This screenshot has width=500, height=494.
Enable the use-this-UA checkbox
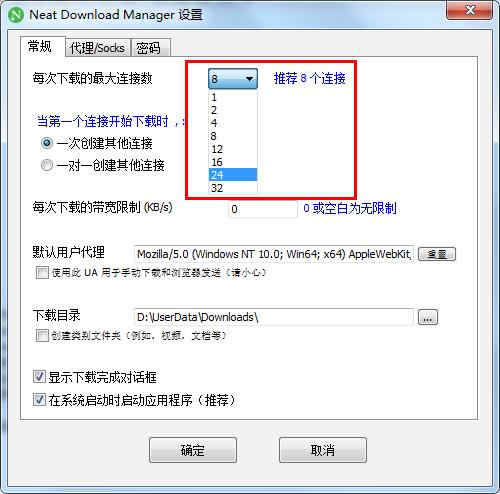coord(42,273)
